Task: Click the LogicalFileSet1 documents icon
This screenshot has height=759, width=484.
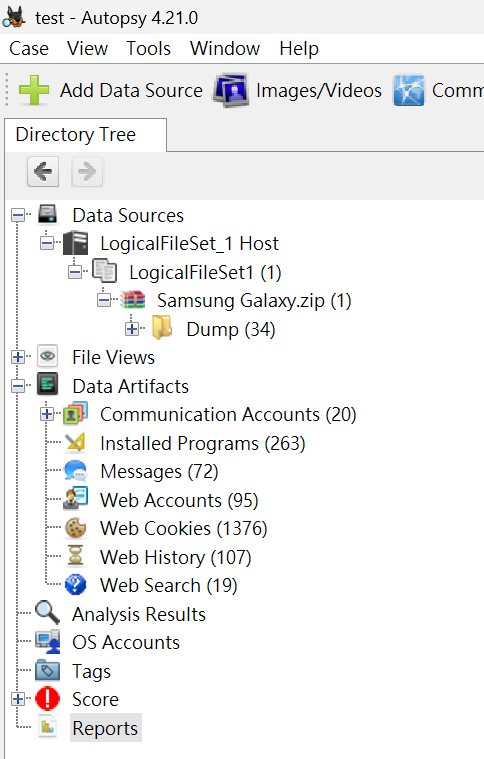Action: pos(105,271)
